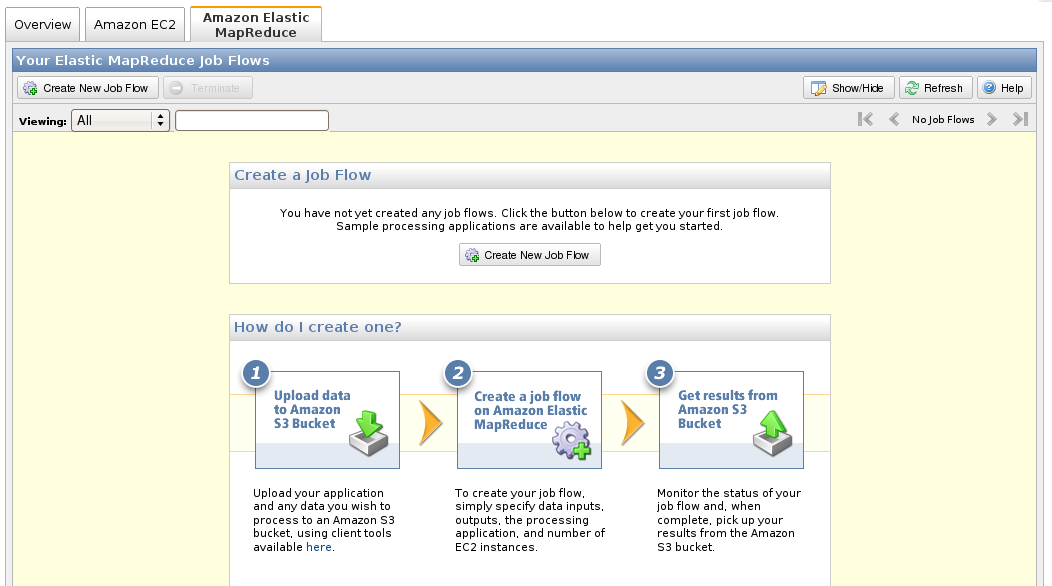
Task: Follow the 'here' client tools link
Action: (x=319, y=547)
